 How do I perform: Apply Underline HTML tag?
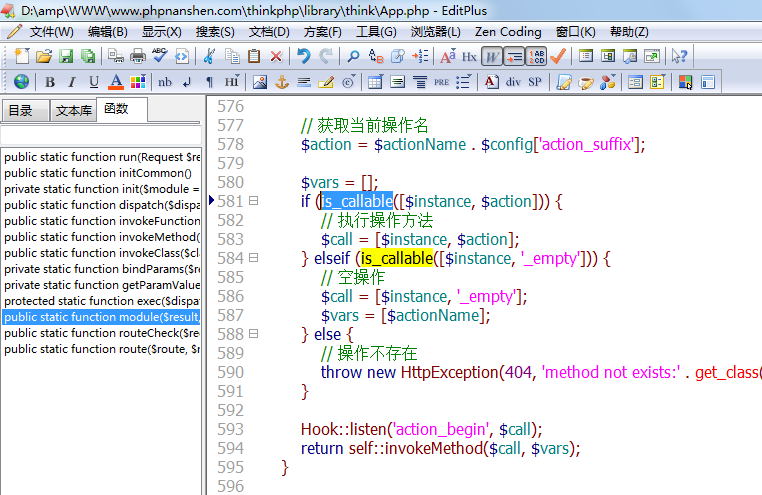coord(94,82)
